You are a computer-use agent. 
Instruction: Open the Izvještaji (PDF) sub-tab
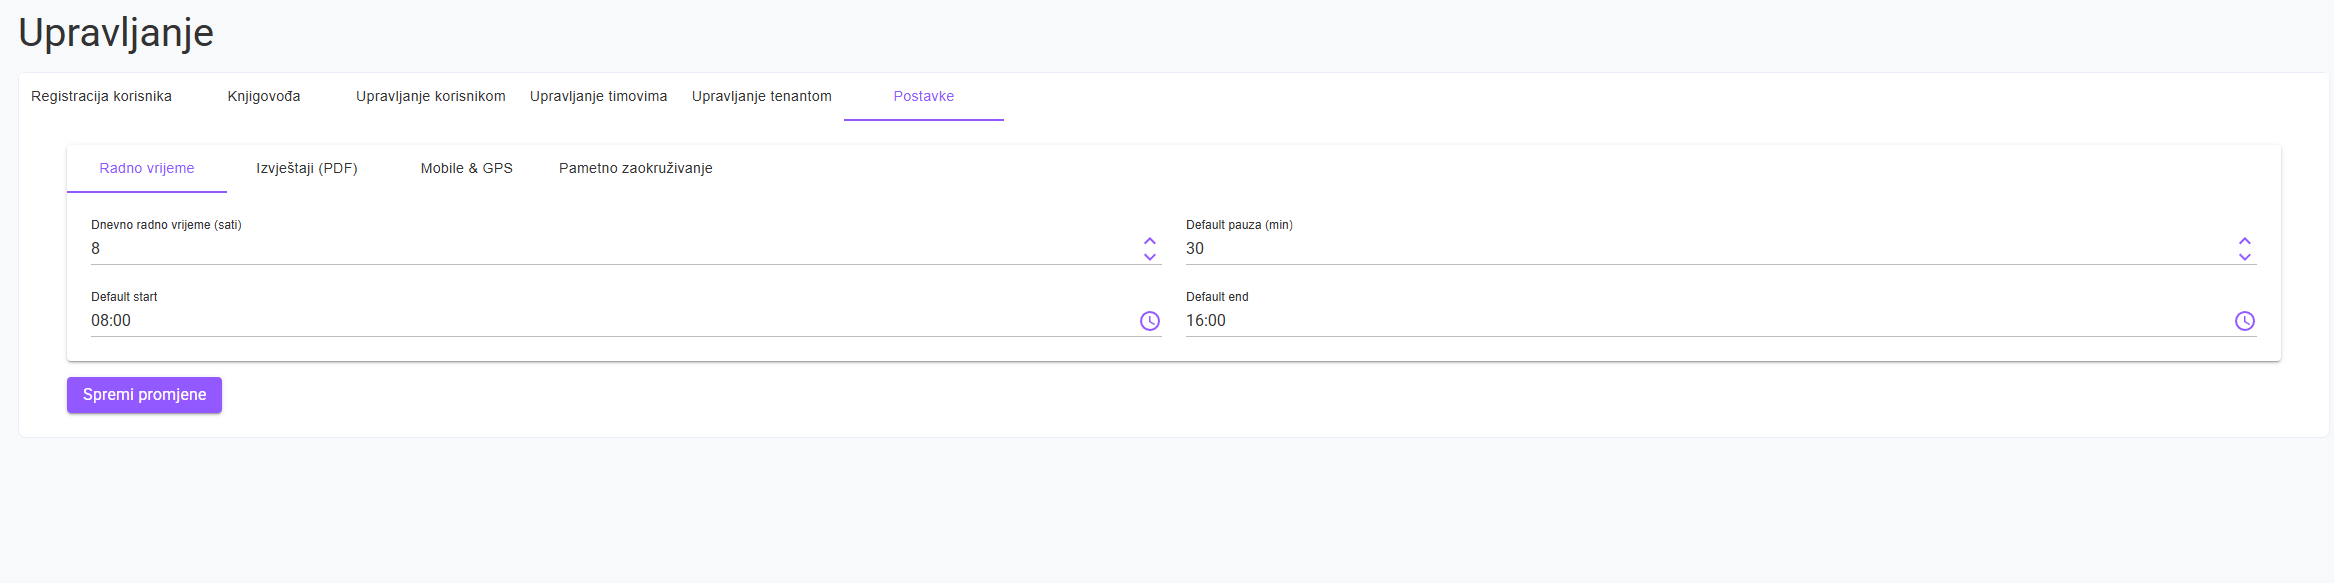pos(306,169)
